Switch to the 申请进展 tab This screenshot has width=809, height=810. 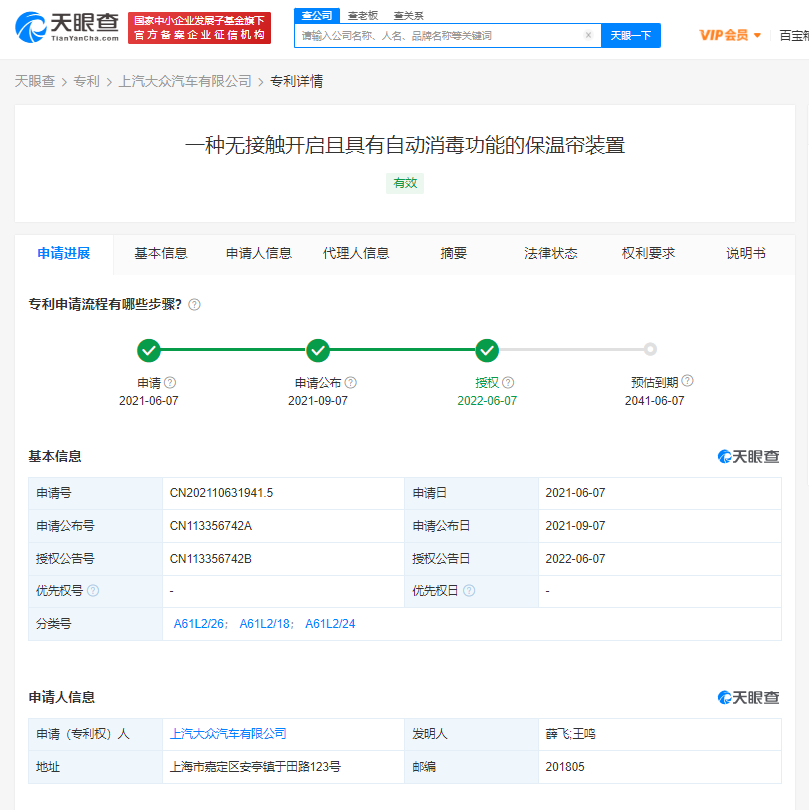(64, 254)
